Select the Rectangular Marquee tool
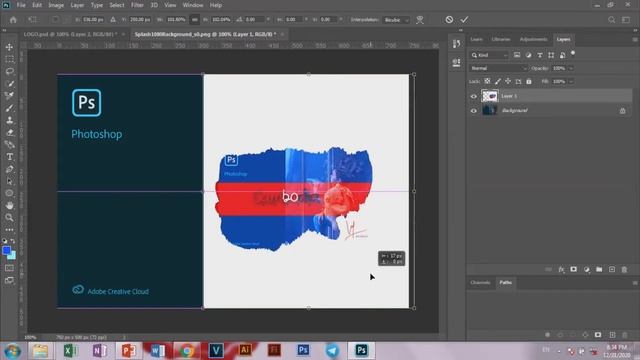Viewport: 640px width, 360px height. click(x=9, y=59)
